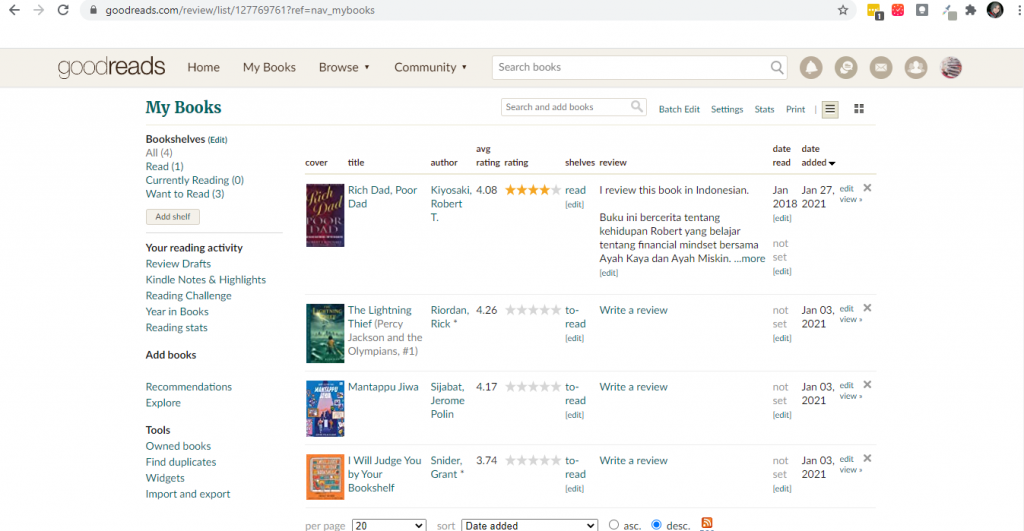Open The Lightning Thief cover thumbnail

325,333
